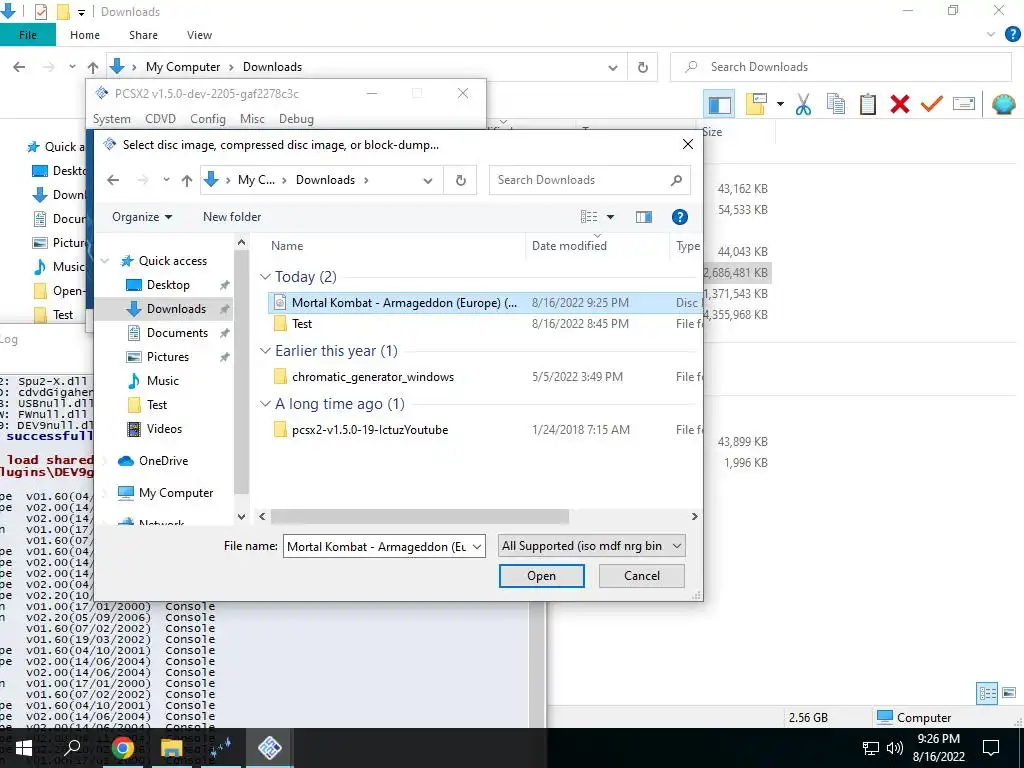Click the change view icon in the dialog
1024x768 pixels.
[x=588, y=217]
